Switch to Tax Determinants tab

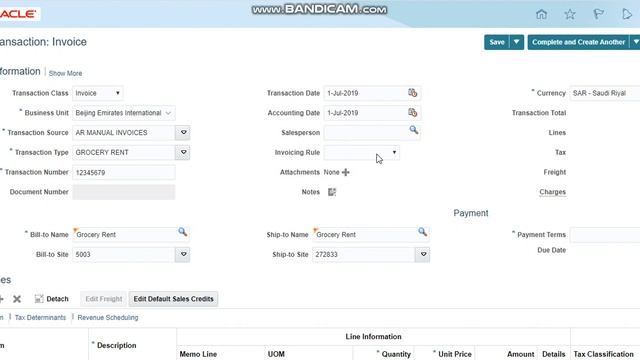[x=40, y=318]
